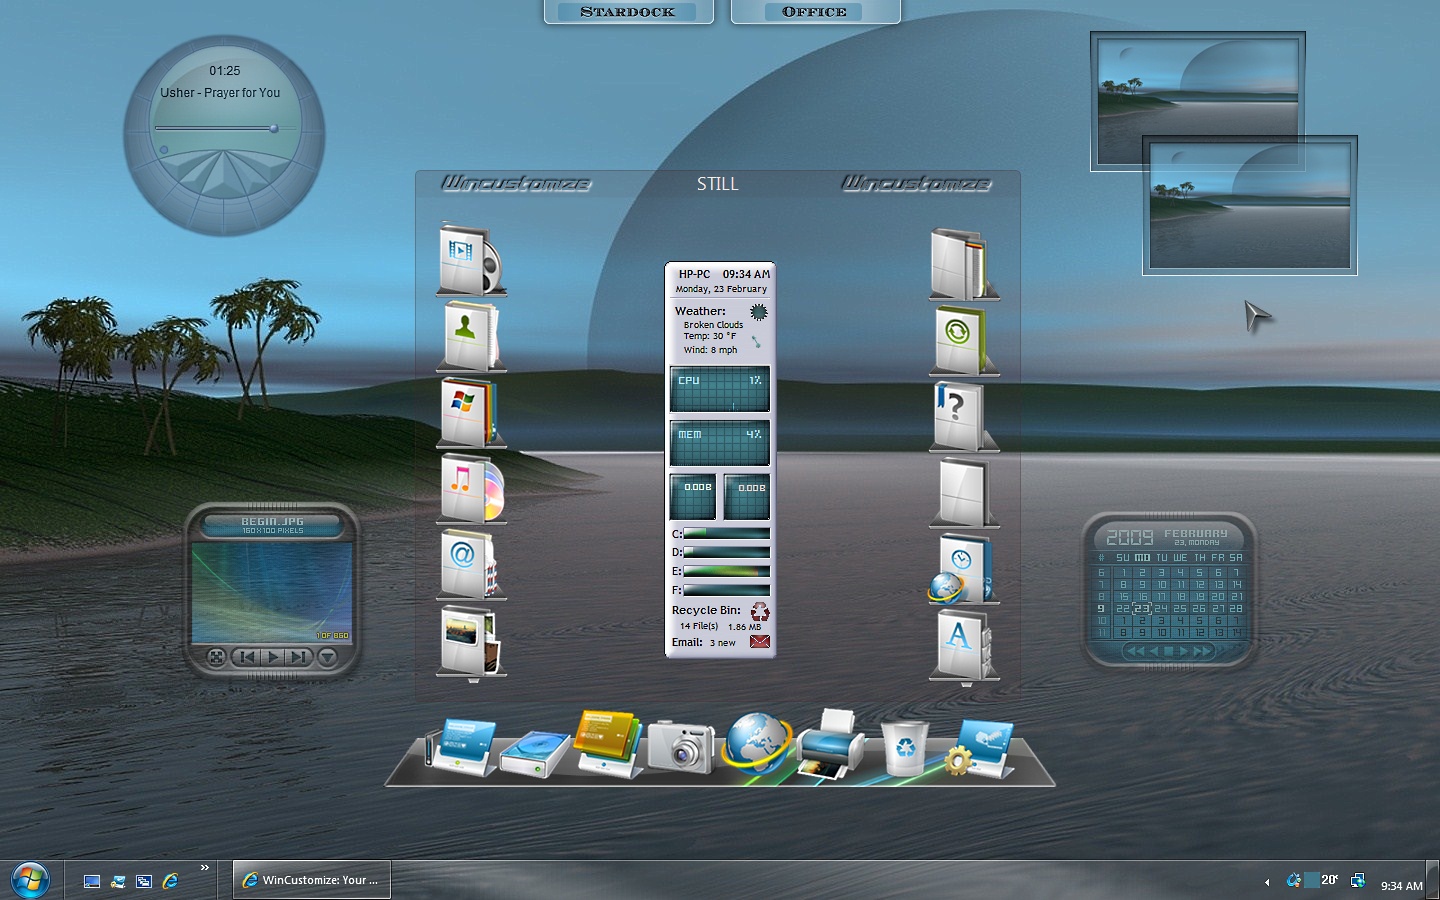This screenshot has width=1440, height=900.
Task: Open the email @ folder icon
Action: [470, 564]
